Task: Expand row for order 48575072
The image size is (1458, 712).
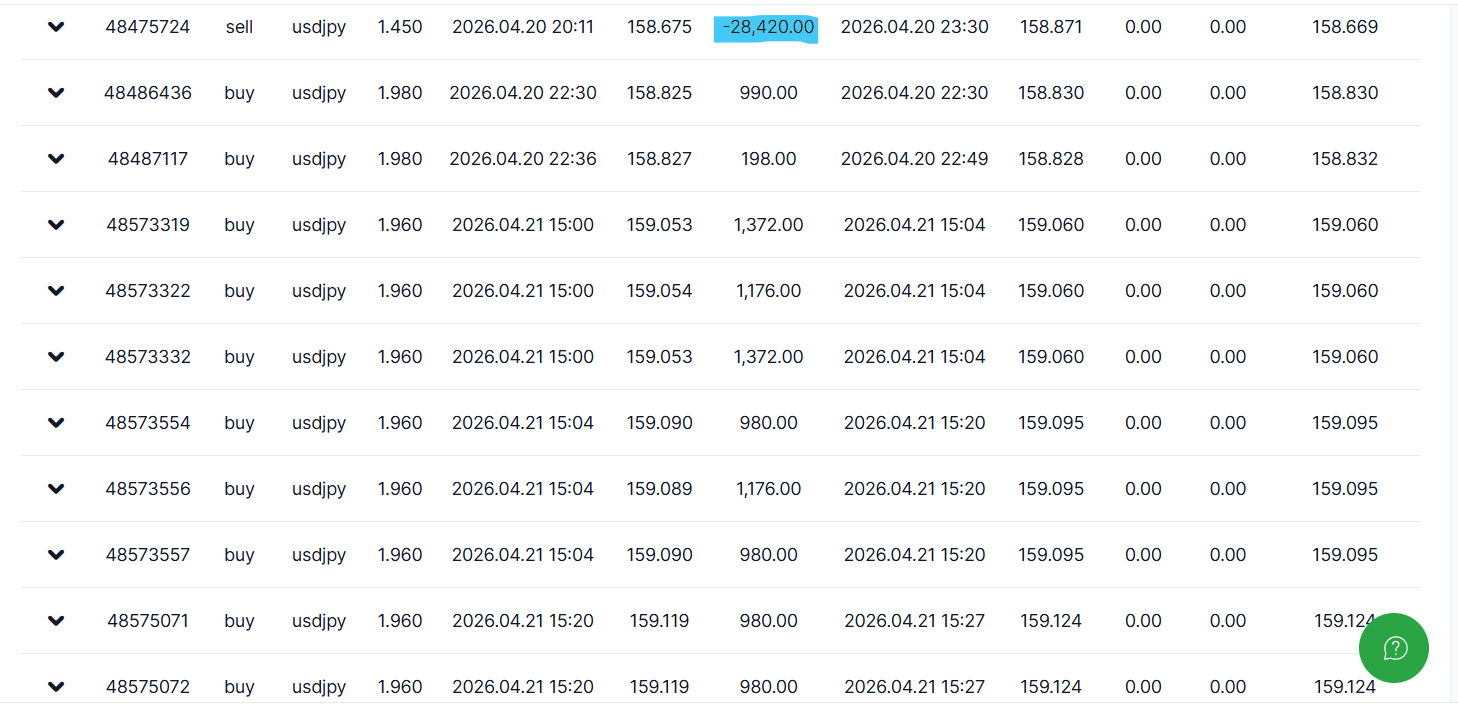Action: 56,687
